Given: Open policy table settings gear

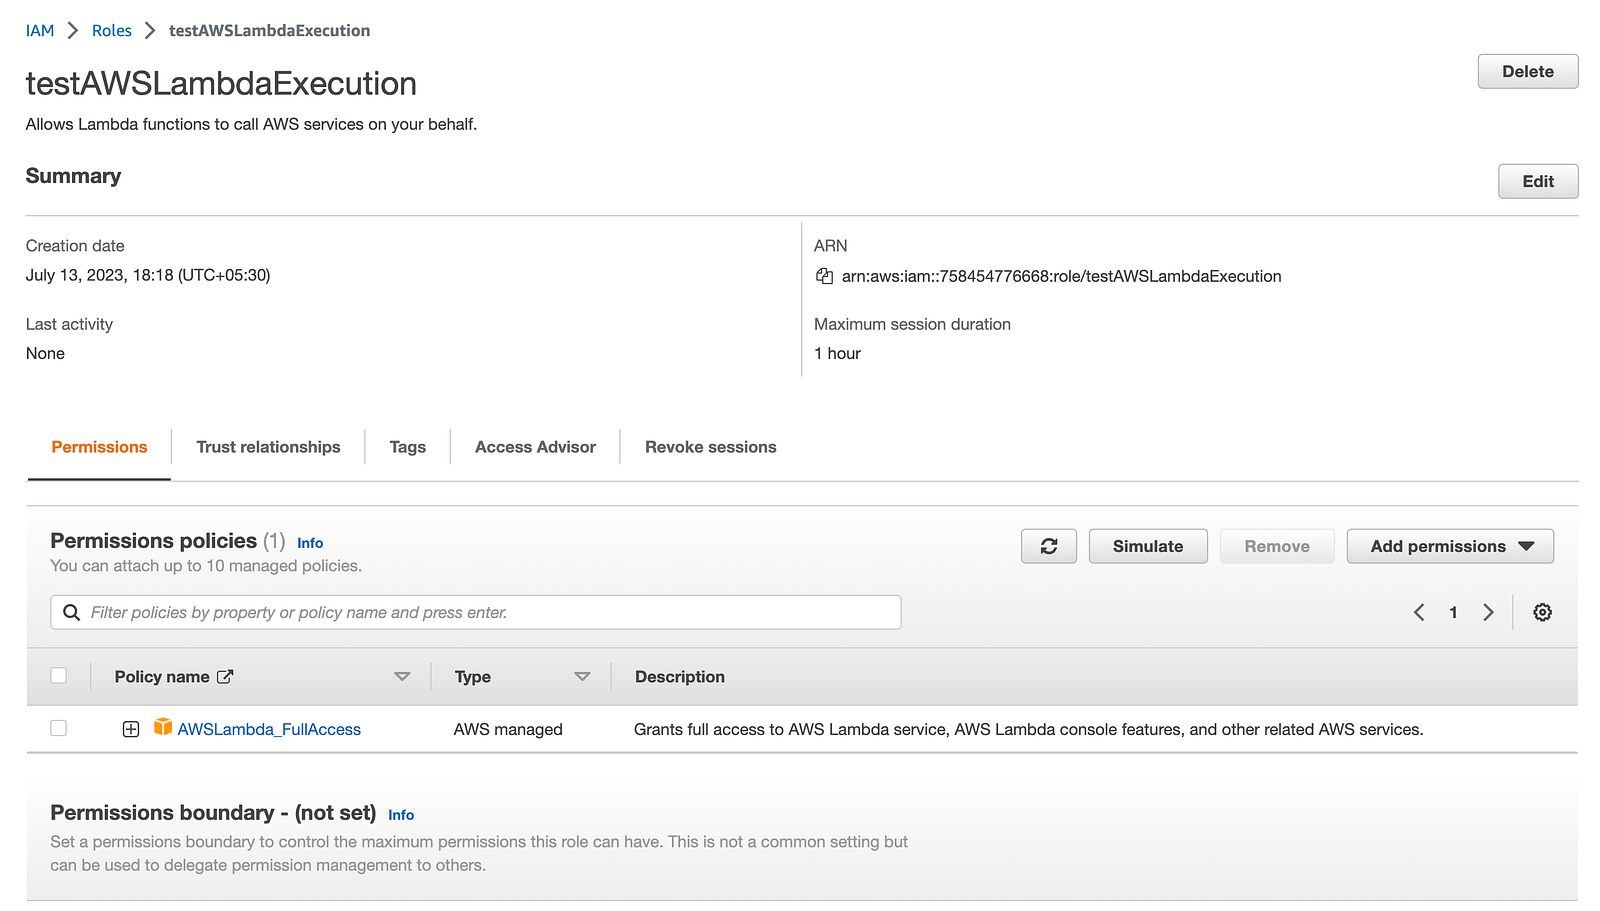Looking at the screenshot, I should click(x=1542, y=612).
